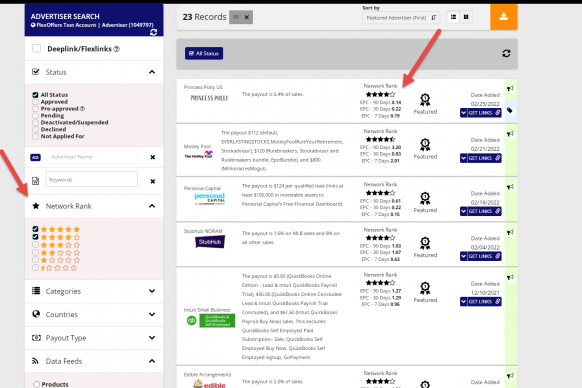Clear the Keywords field with X
The height and width of the screenshot is (388, 582).
(x=153, y=182)
